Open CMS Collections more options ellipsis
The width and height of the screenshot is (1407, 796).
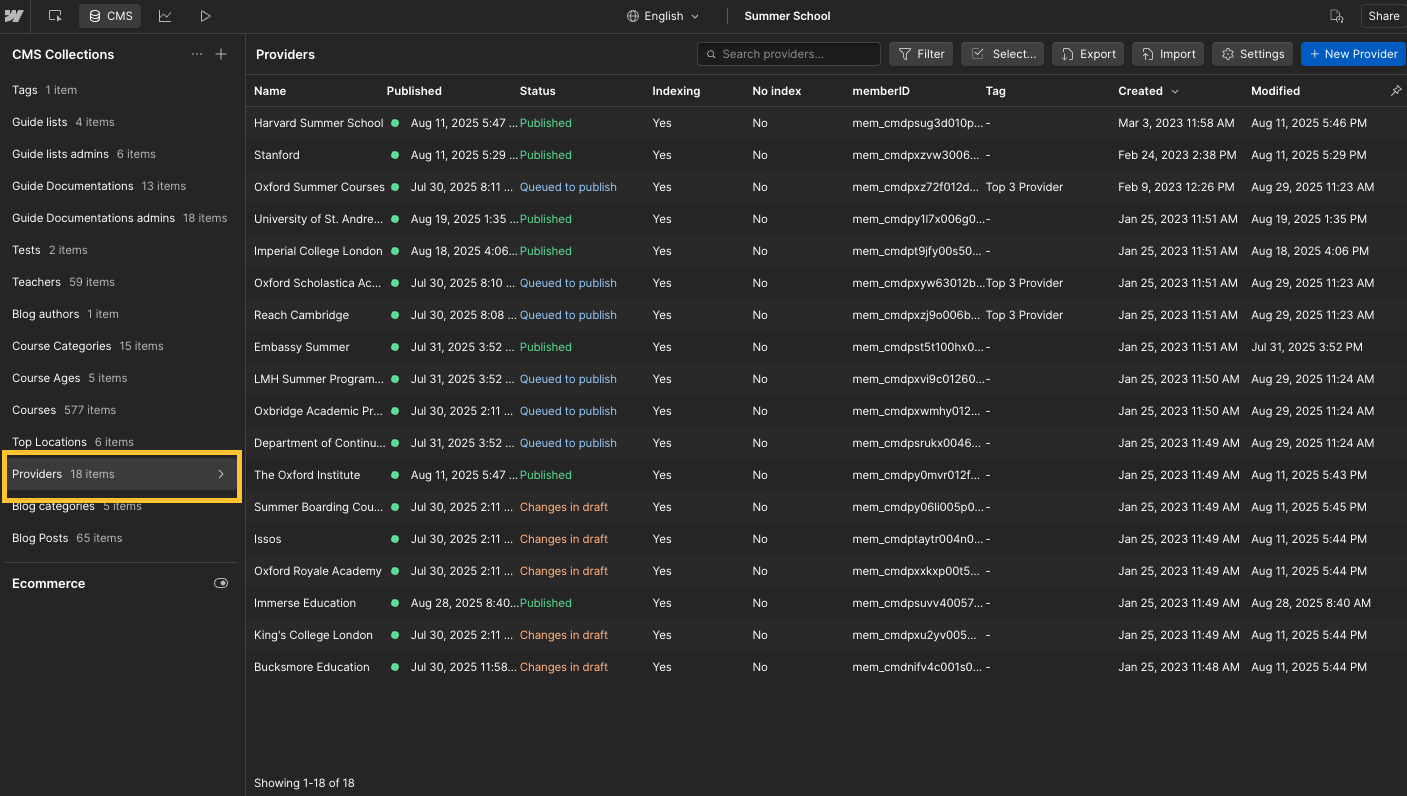(x=197, y=54)
